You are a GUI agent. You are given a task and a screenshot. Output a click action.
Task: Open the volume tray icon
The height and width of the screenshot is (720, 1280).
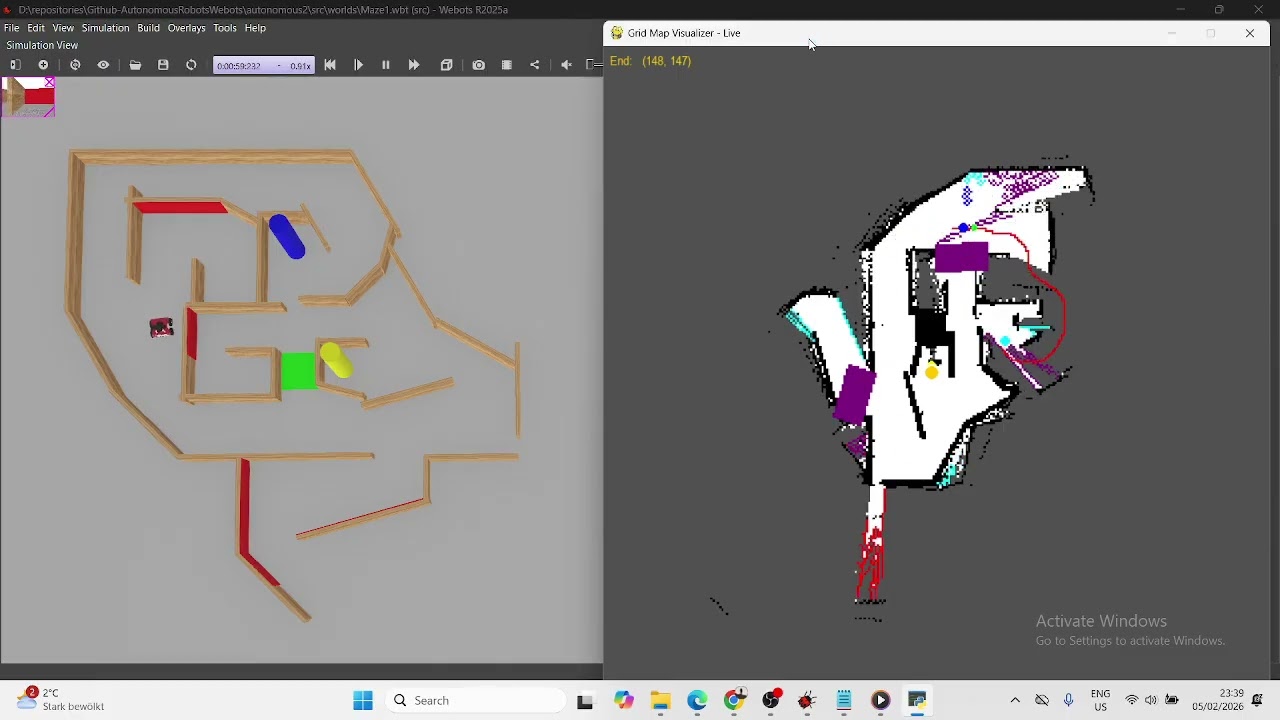pyautogui.click(x=1151, y=701)
